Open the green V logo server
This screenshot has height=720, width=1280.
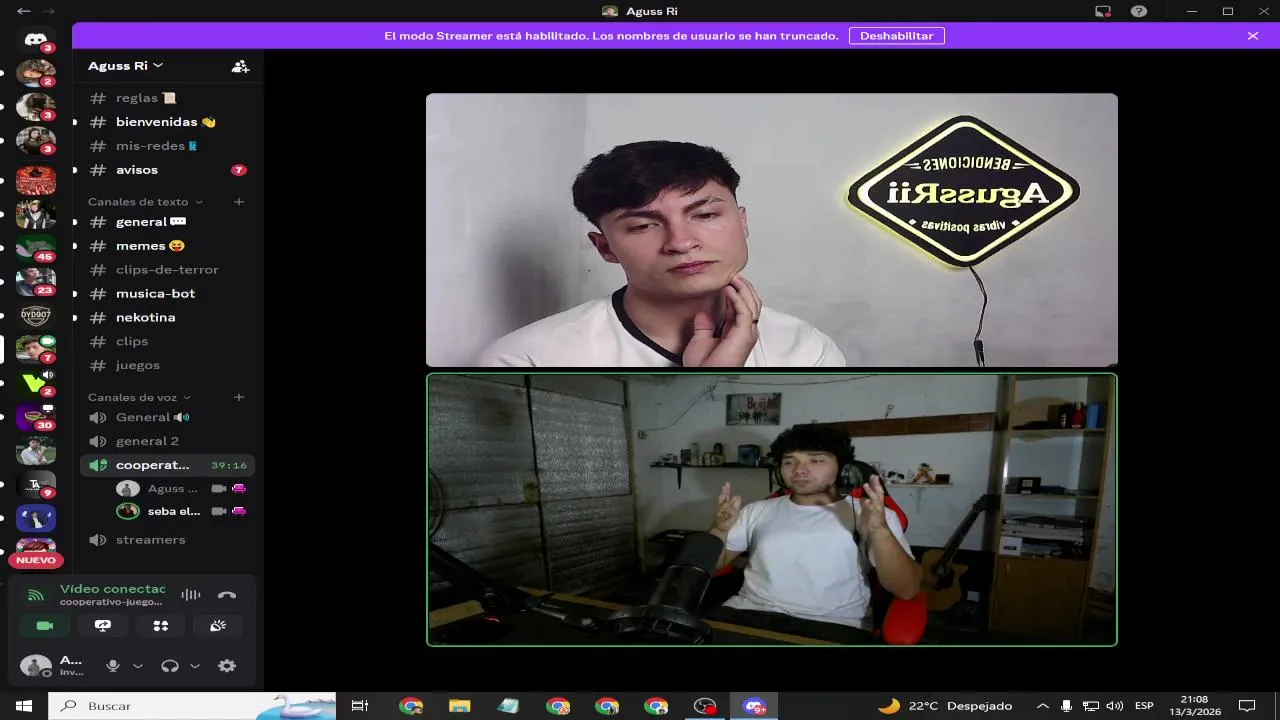pyautogui.click(x=36, y=383)
